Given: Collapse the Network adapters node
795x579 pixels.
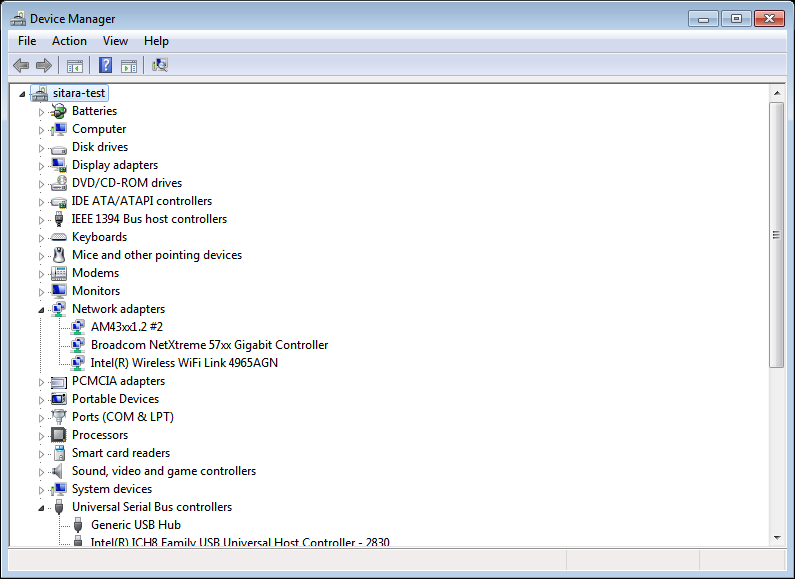Looking at the screenshot, I should tap(42, 310).
